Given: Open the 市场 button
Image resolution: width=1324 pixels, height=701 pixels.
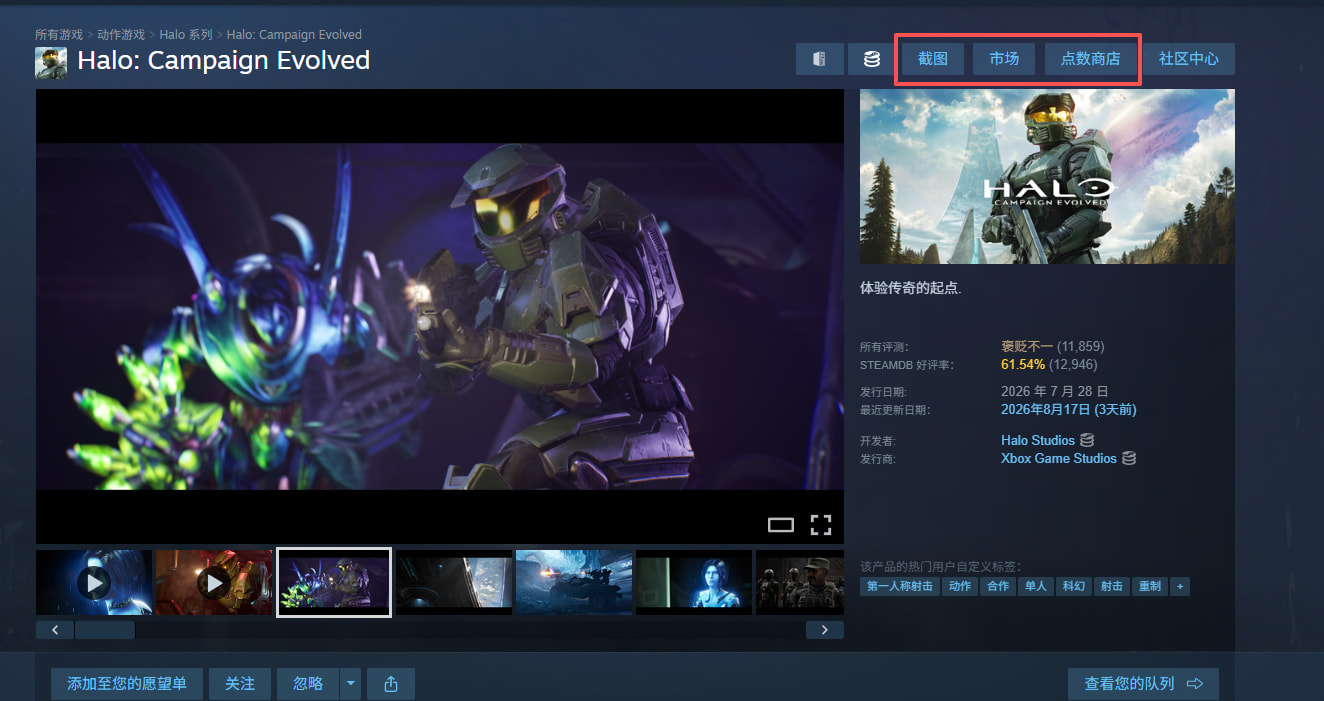Looking at the screenshot, I should coord(1004,59).
